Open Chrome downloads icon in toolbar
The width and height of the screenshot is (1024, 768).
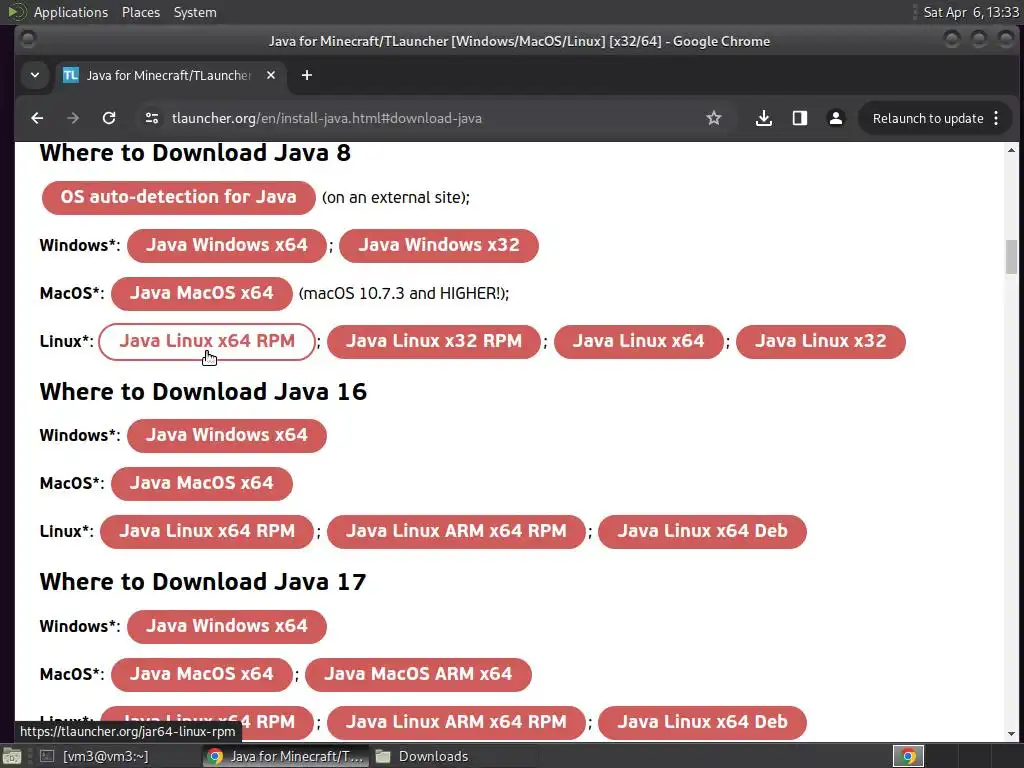click(763, 118)
